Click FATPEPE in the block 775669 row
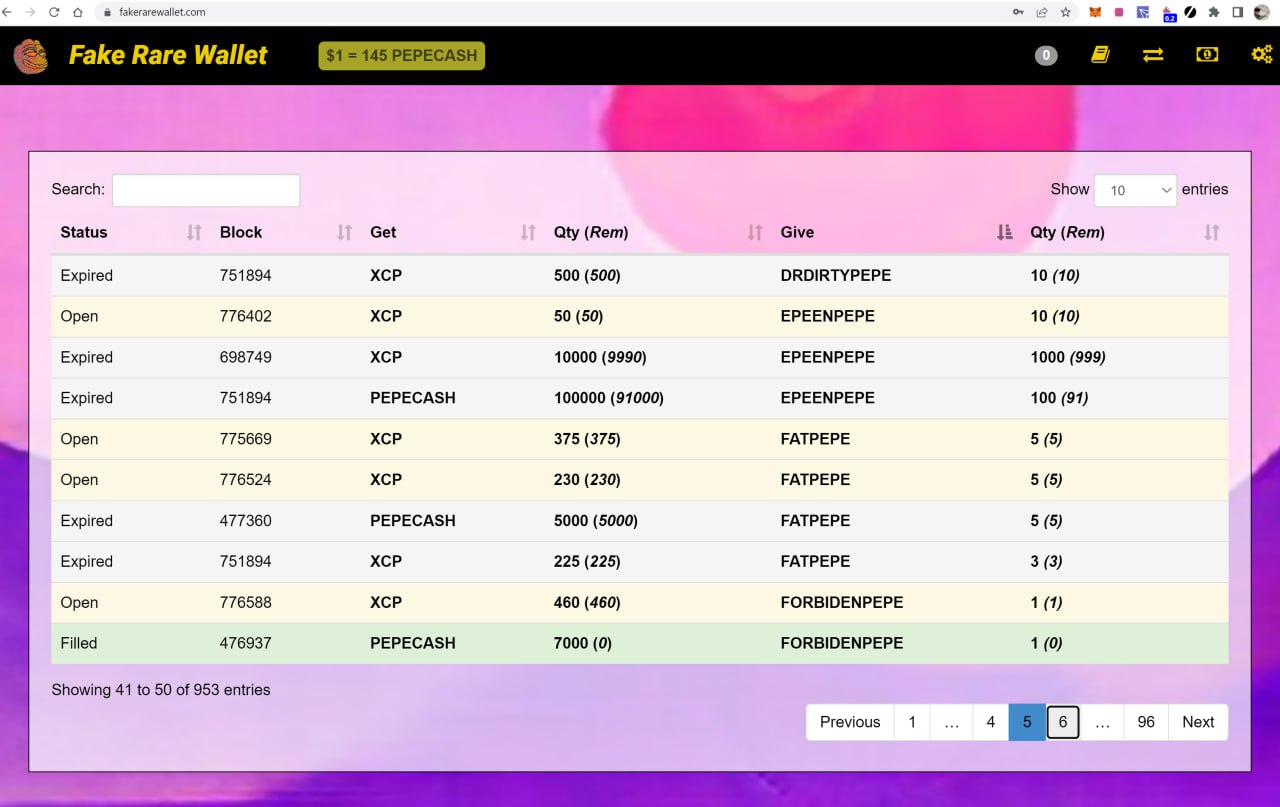Screen dimensions: 1280x807 click(x=816, y=439)
